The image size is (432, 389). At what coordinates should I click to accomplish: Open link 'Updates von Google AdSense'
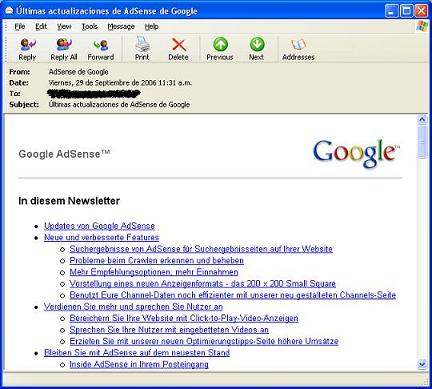tap(99, 226)
